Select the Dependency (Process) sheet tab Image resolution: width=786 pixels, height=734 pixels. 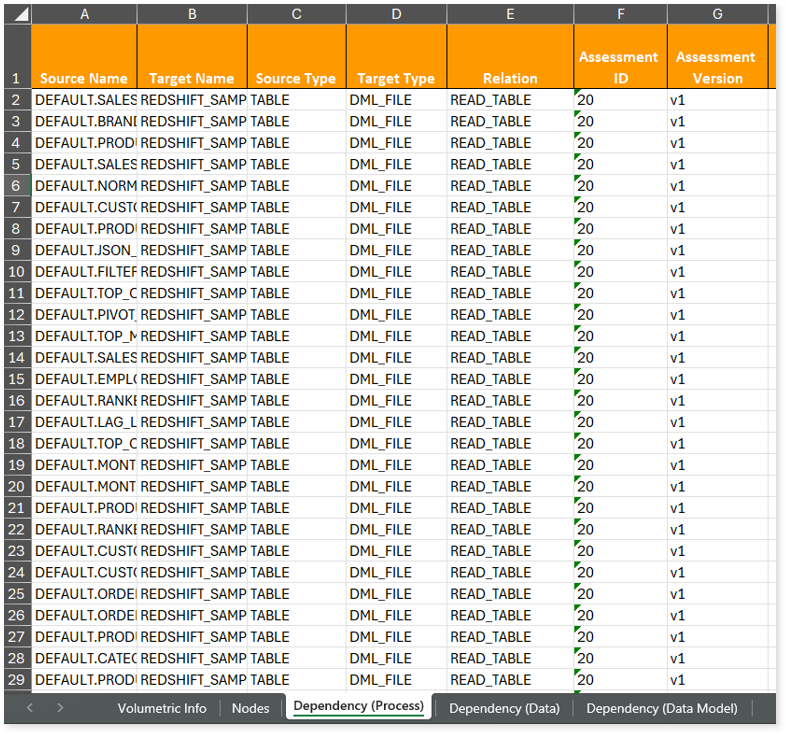pyautogui.click(x=358, y=707)
